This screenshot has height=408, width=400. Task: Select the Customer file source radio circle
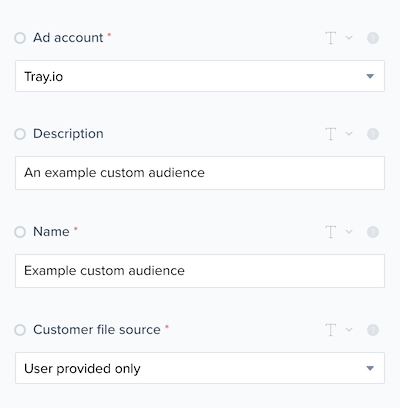pos(20,330)
